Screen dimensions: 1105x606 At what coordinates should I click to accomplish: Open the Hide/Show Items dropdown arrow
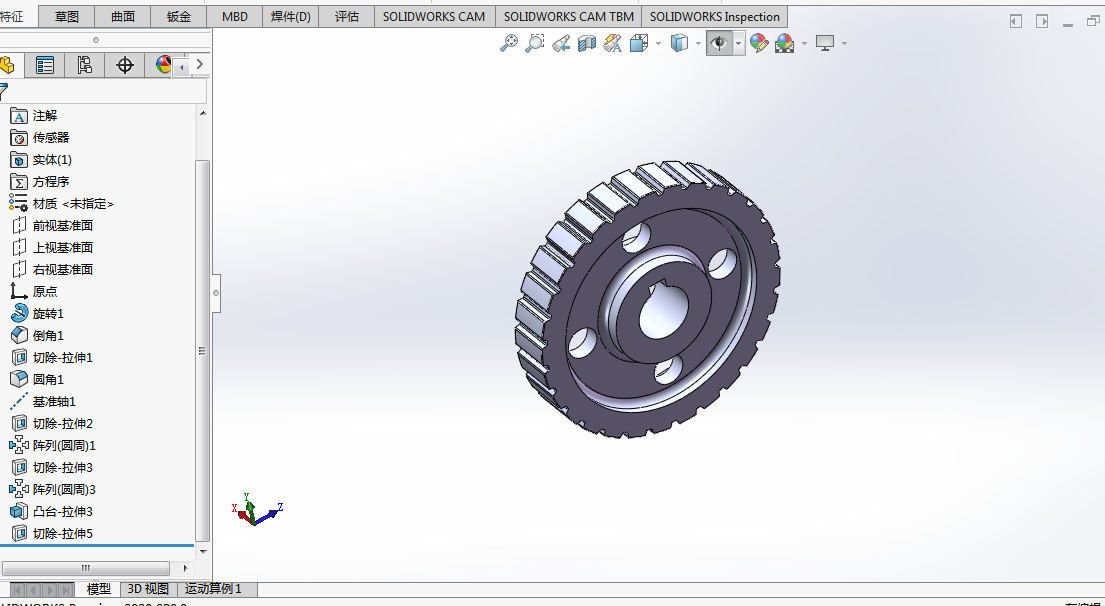coord(739,44)
